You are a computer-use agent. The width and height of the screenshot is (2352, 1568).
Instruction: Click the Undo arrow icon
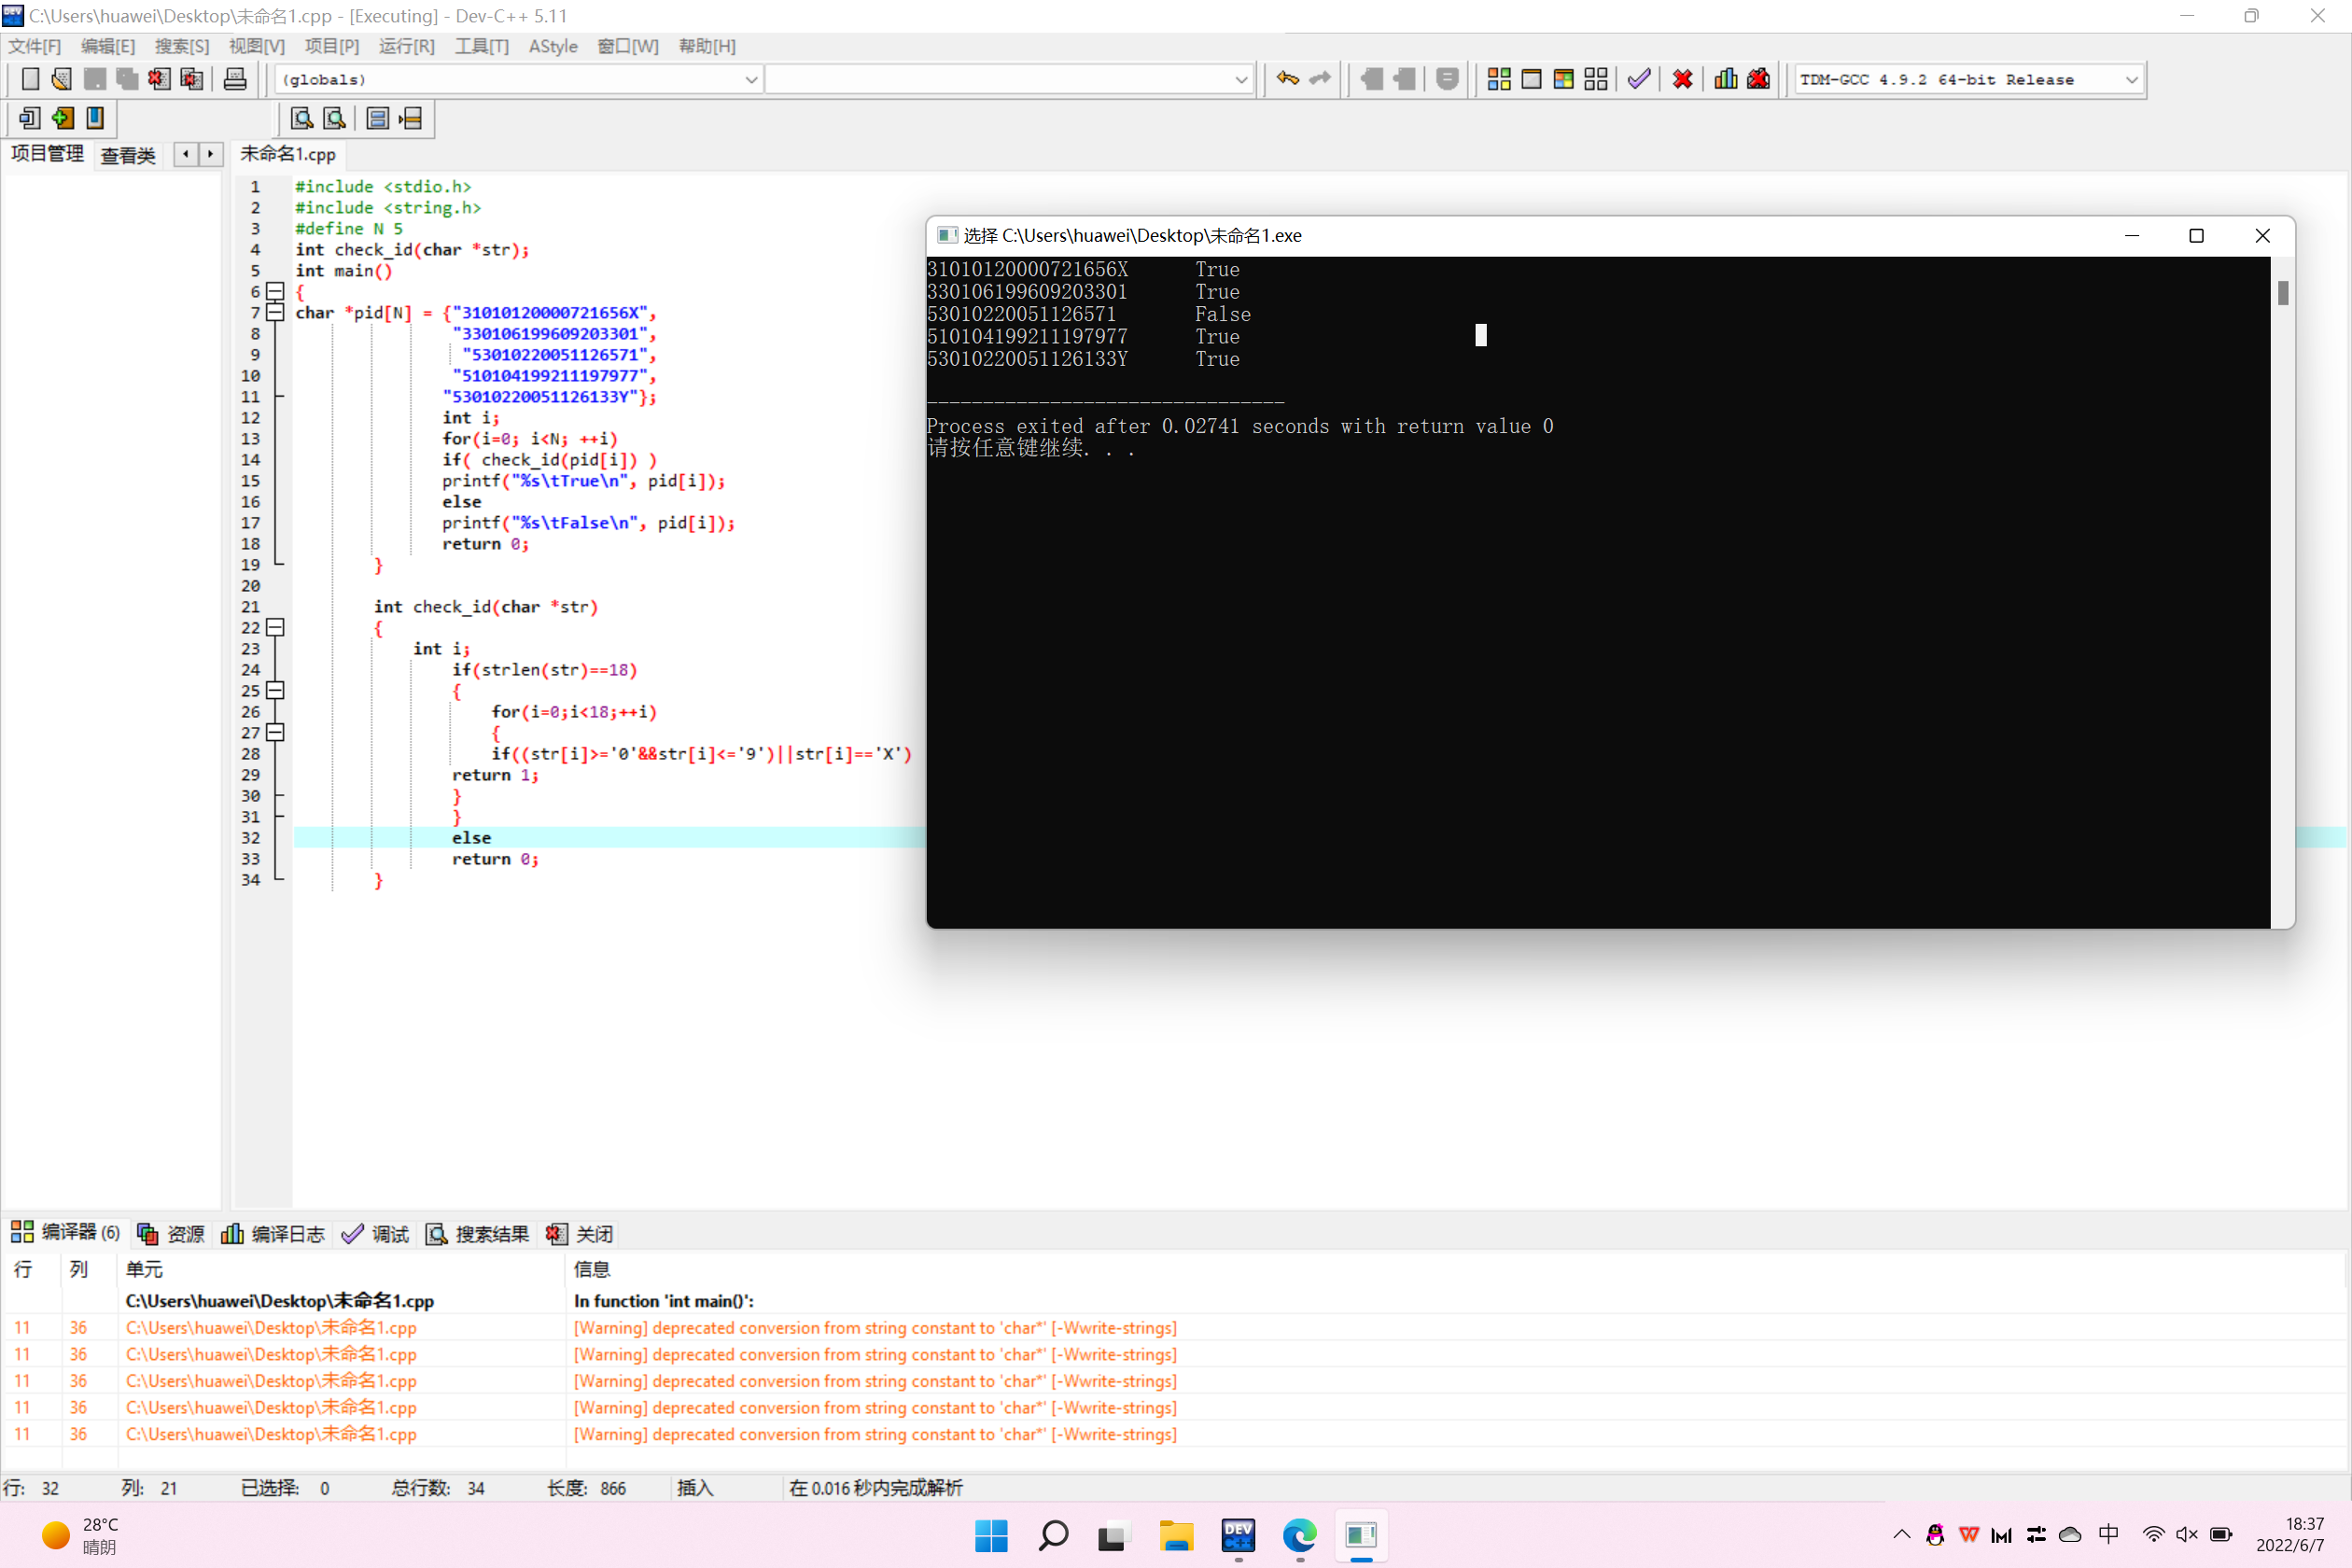tap(1288, 79)
